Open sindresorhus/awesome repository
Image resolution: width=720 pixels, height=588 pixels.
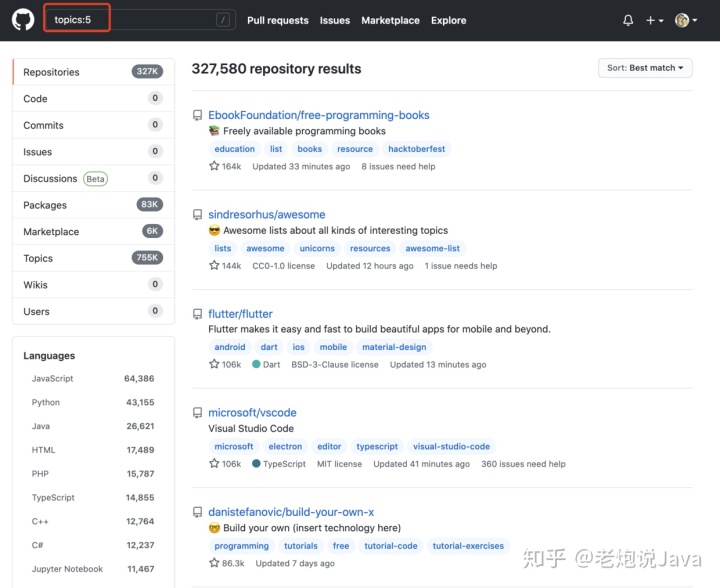(x=266, y=214)
